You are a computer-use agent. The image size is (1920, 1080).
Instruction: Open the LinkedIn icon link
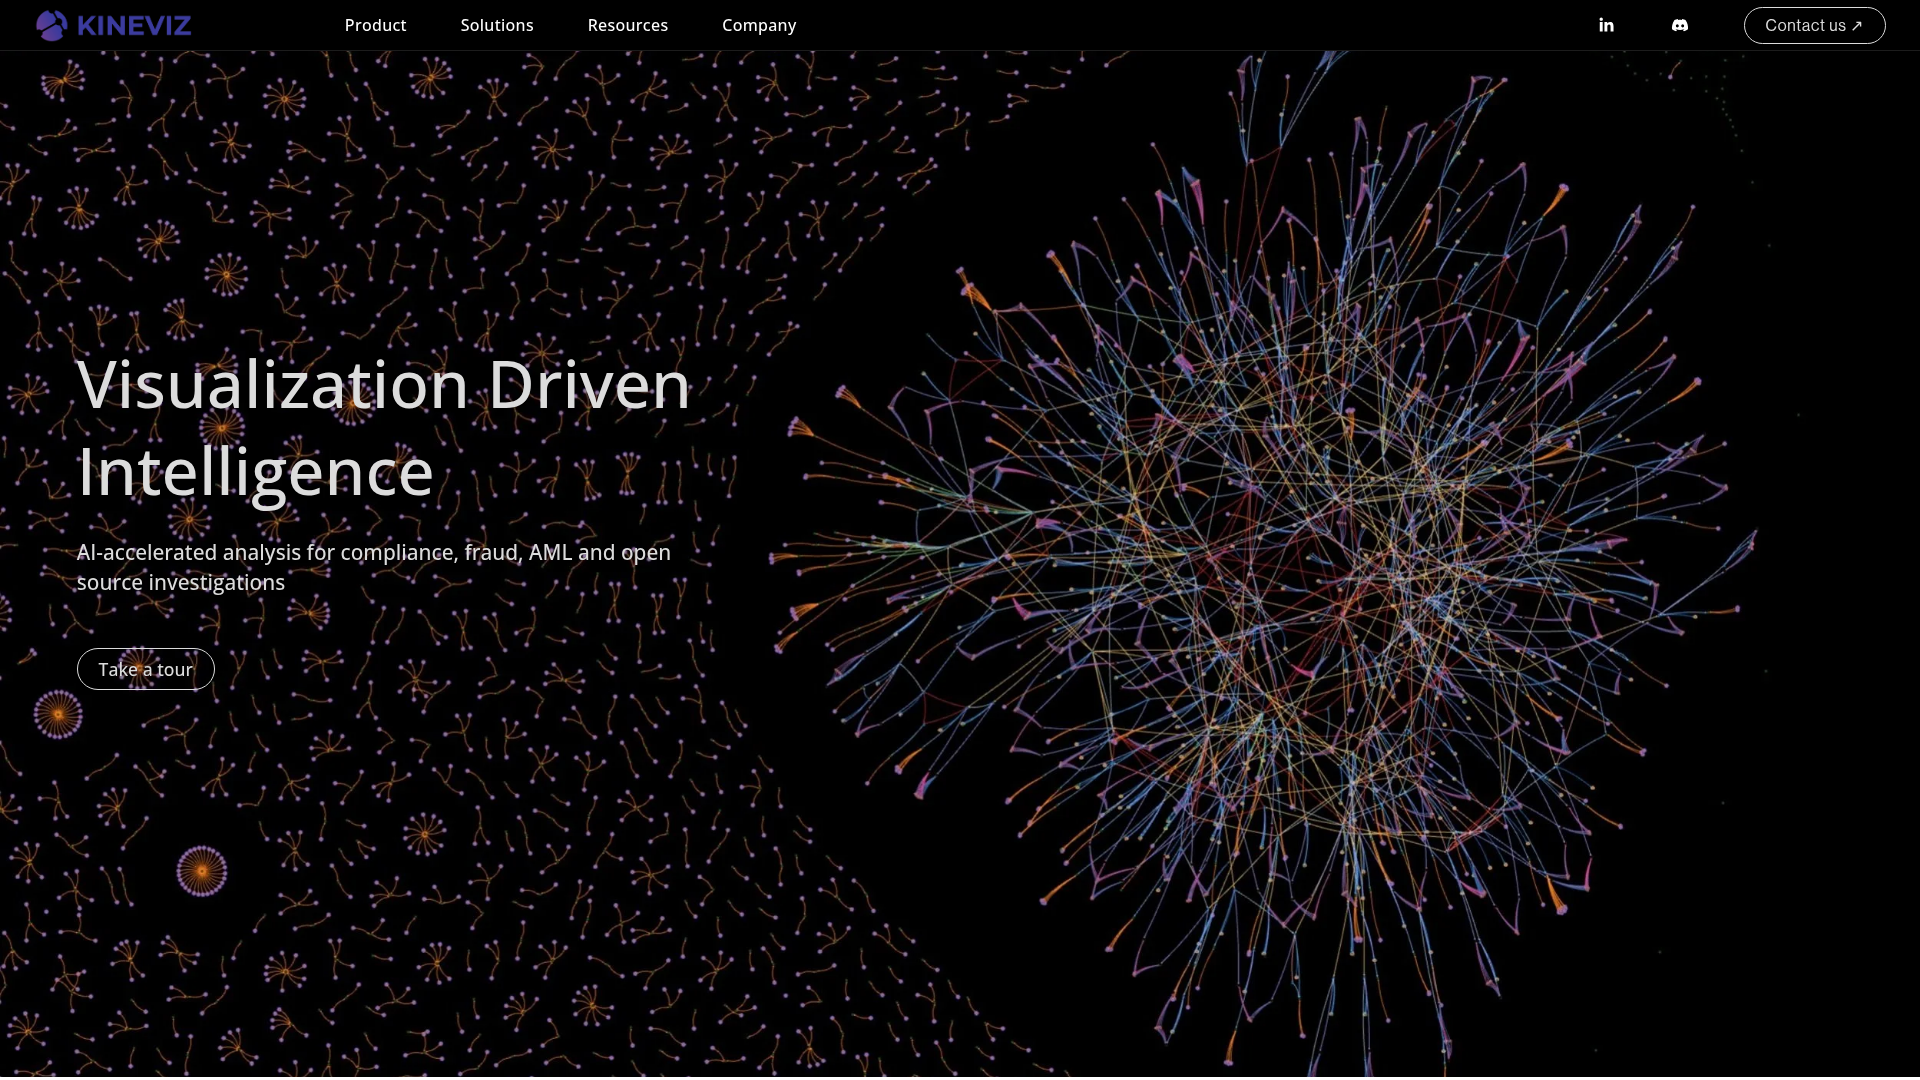click(x=1606, y=25)
